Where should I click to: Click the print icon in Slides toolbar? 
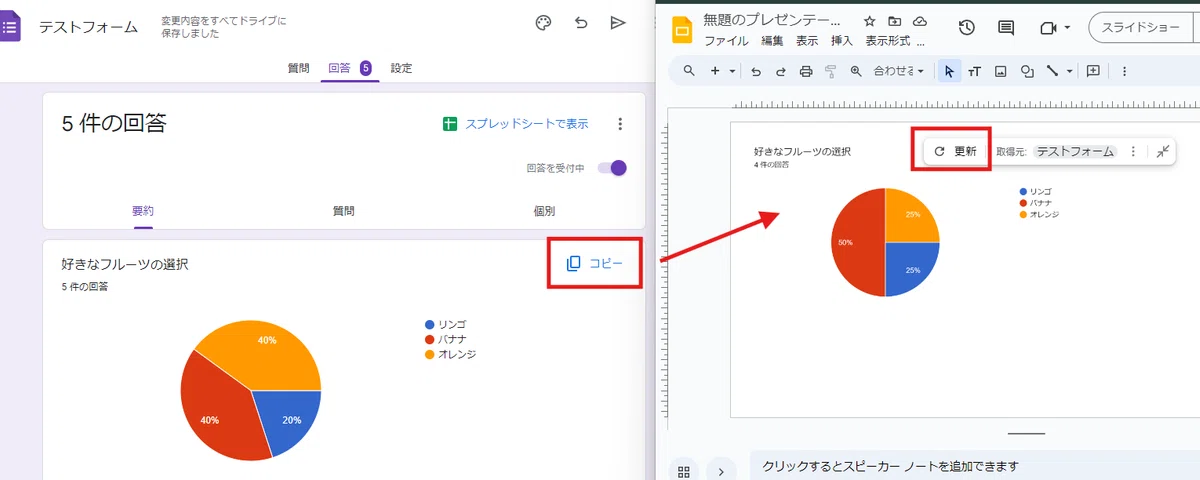tap(806, 71)
